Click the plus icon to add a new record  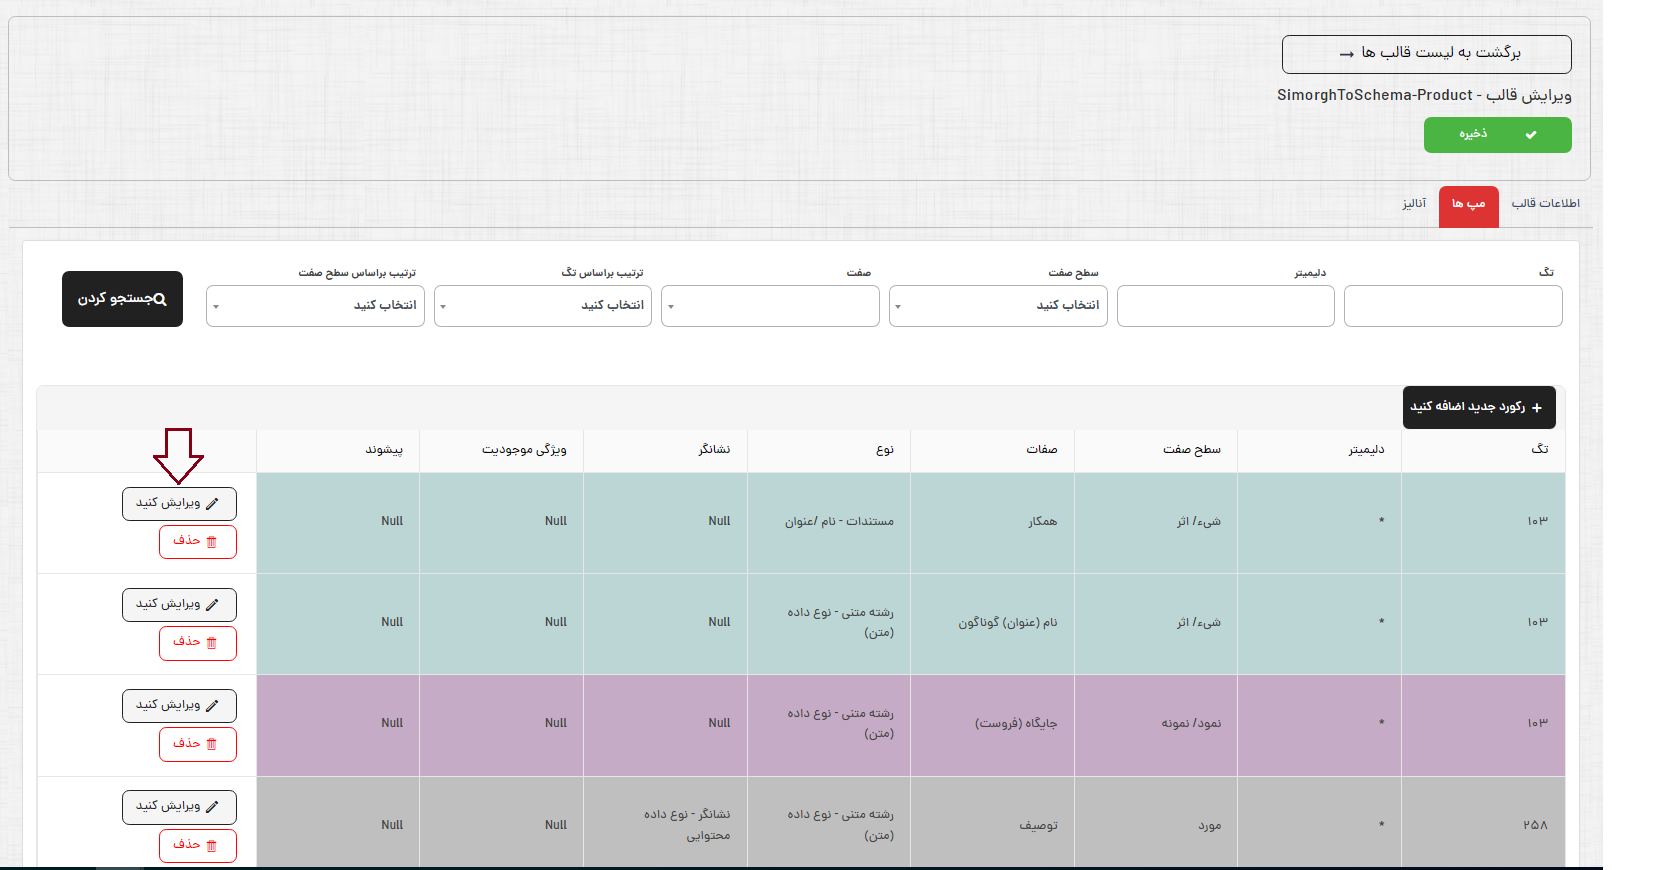click(1537, 408)
